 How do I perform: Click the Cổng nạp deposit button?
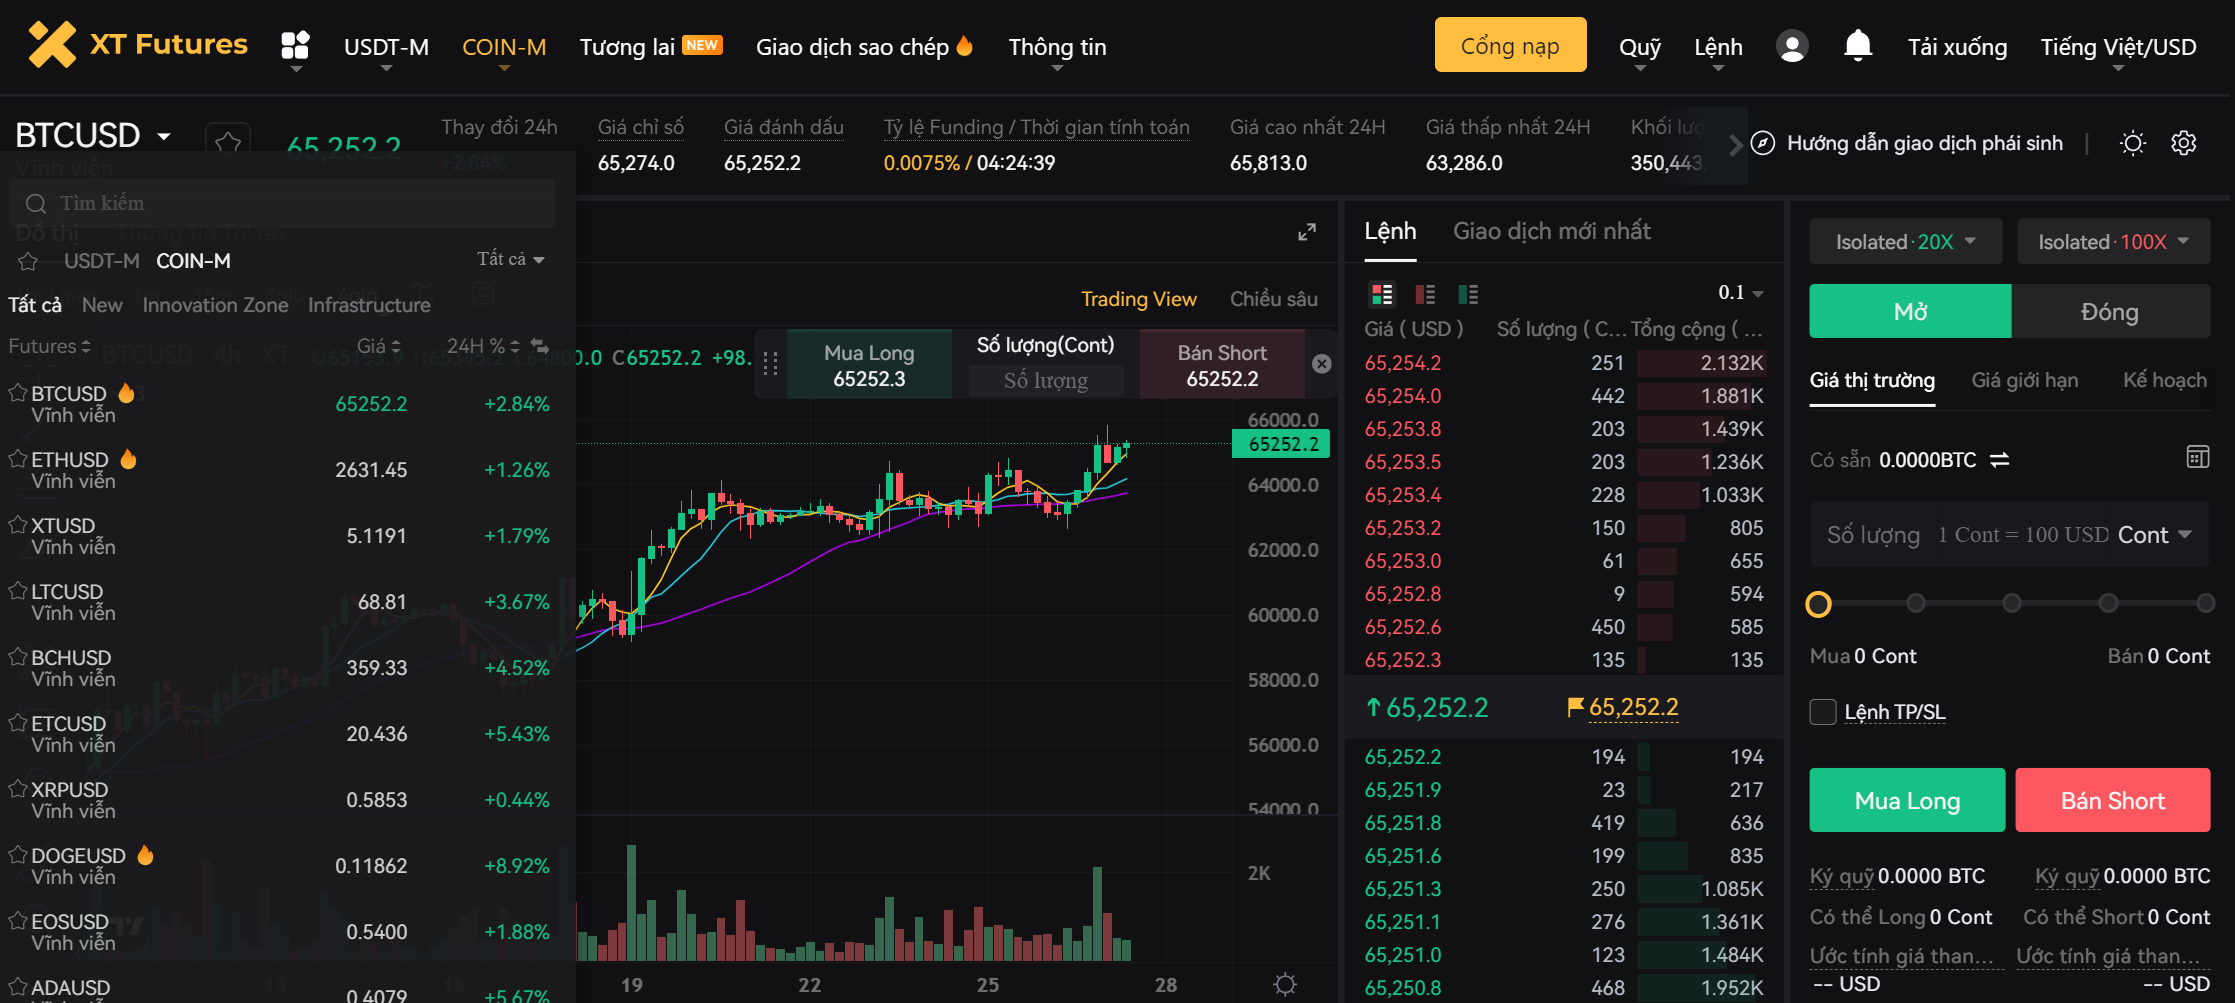(1510, 45)
